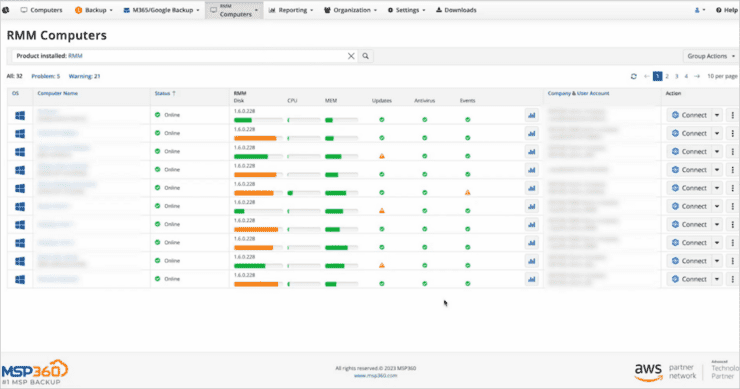Open kebab menu for eighth computer row

click(x=732, y=243)
